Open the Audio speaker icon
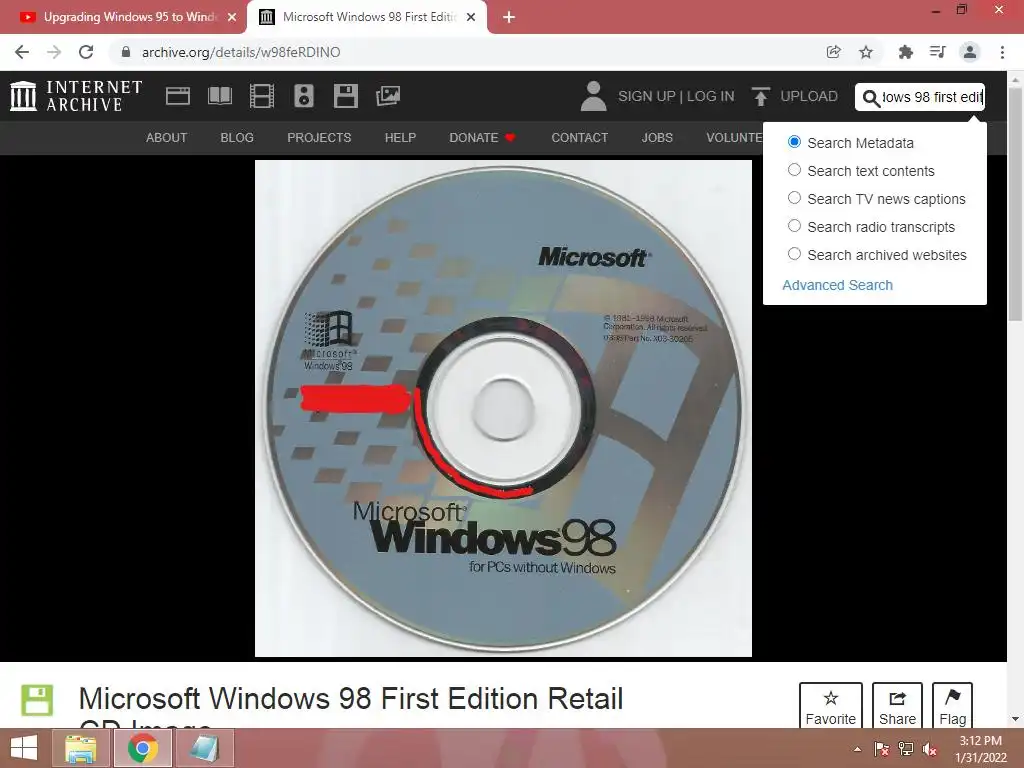The width and height of the screenshot is (1024, 768). pyautogui.click(x=304, y=96)
